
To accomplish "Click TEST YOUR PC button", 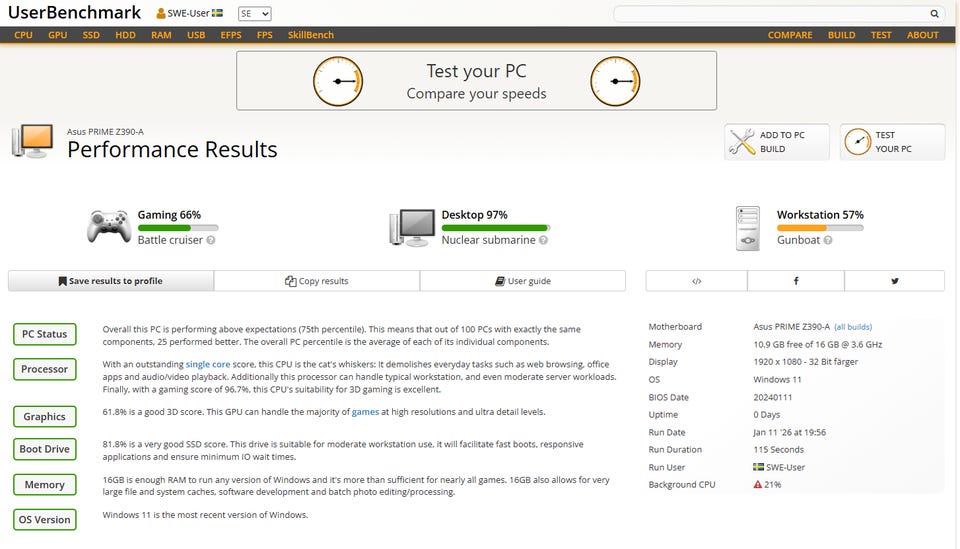I will 893,142.
